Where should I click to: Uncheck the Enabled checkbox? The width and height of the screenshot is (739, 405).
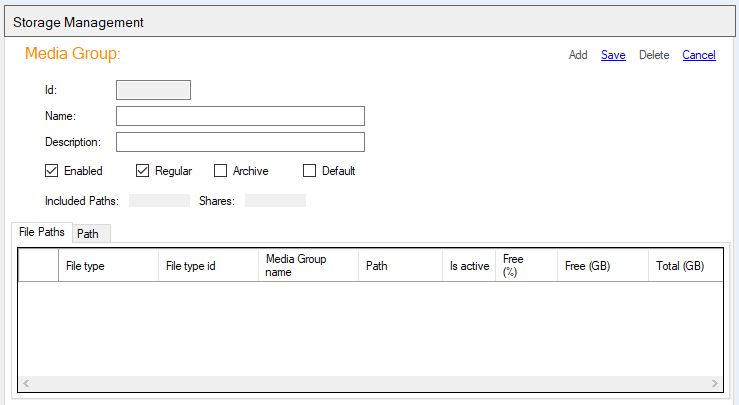(51, 171)
